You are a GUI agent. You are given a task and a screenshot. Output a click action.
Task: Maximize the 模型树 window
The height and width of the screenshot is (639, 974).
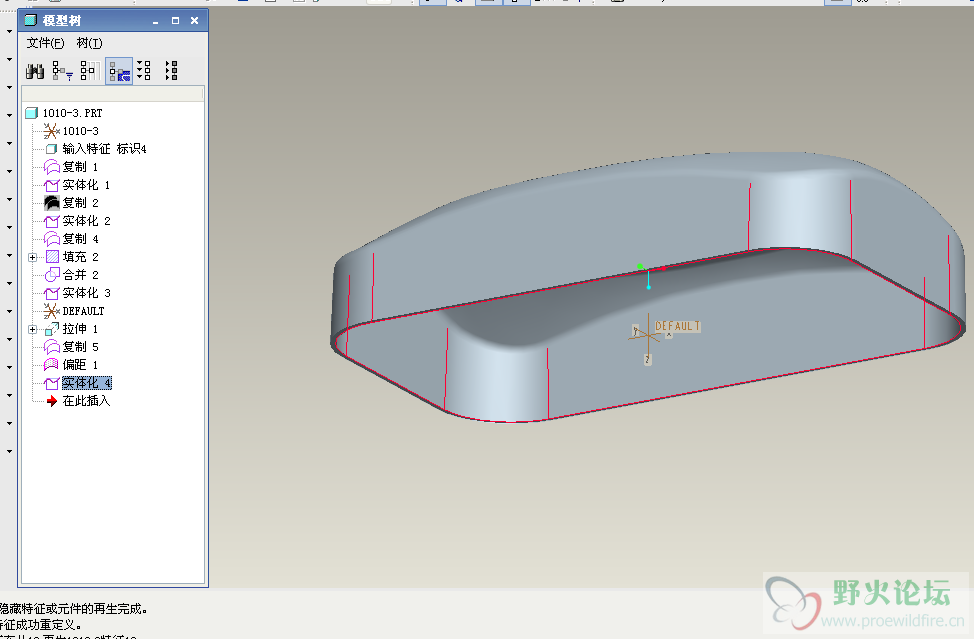point(175,20)
